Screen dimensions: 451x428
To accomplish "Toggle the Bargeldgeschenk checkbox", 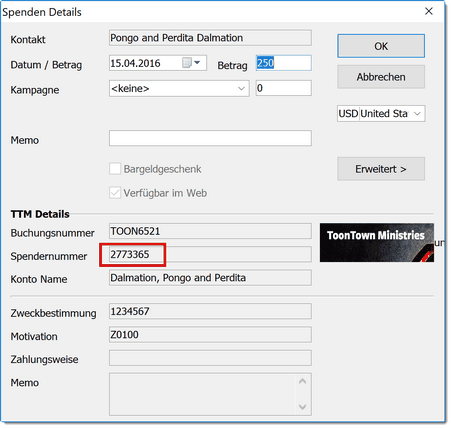I will [115, 169].
